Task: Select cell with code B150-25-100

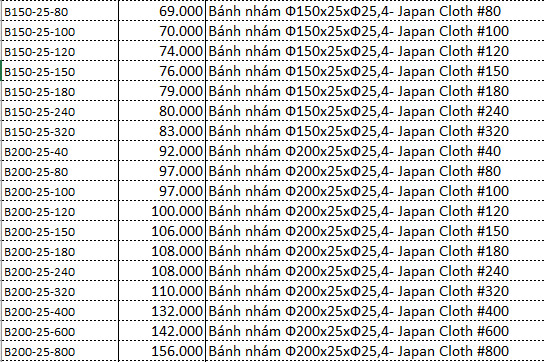Action: [60, 31]
